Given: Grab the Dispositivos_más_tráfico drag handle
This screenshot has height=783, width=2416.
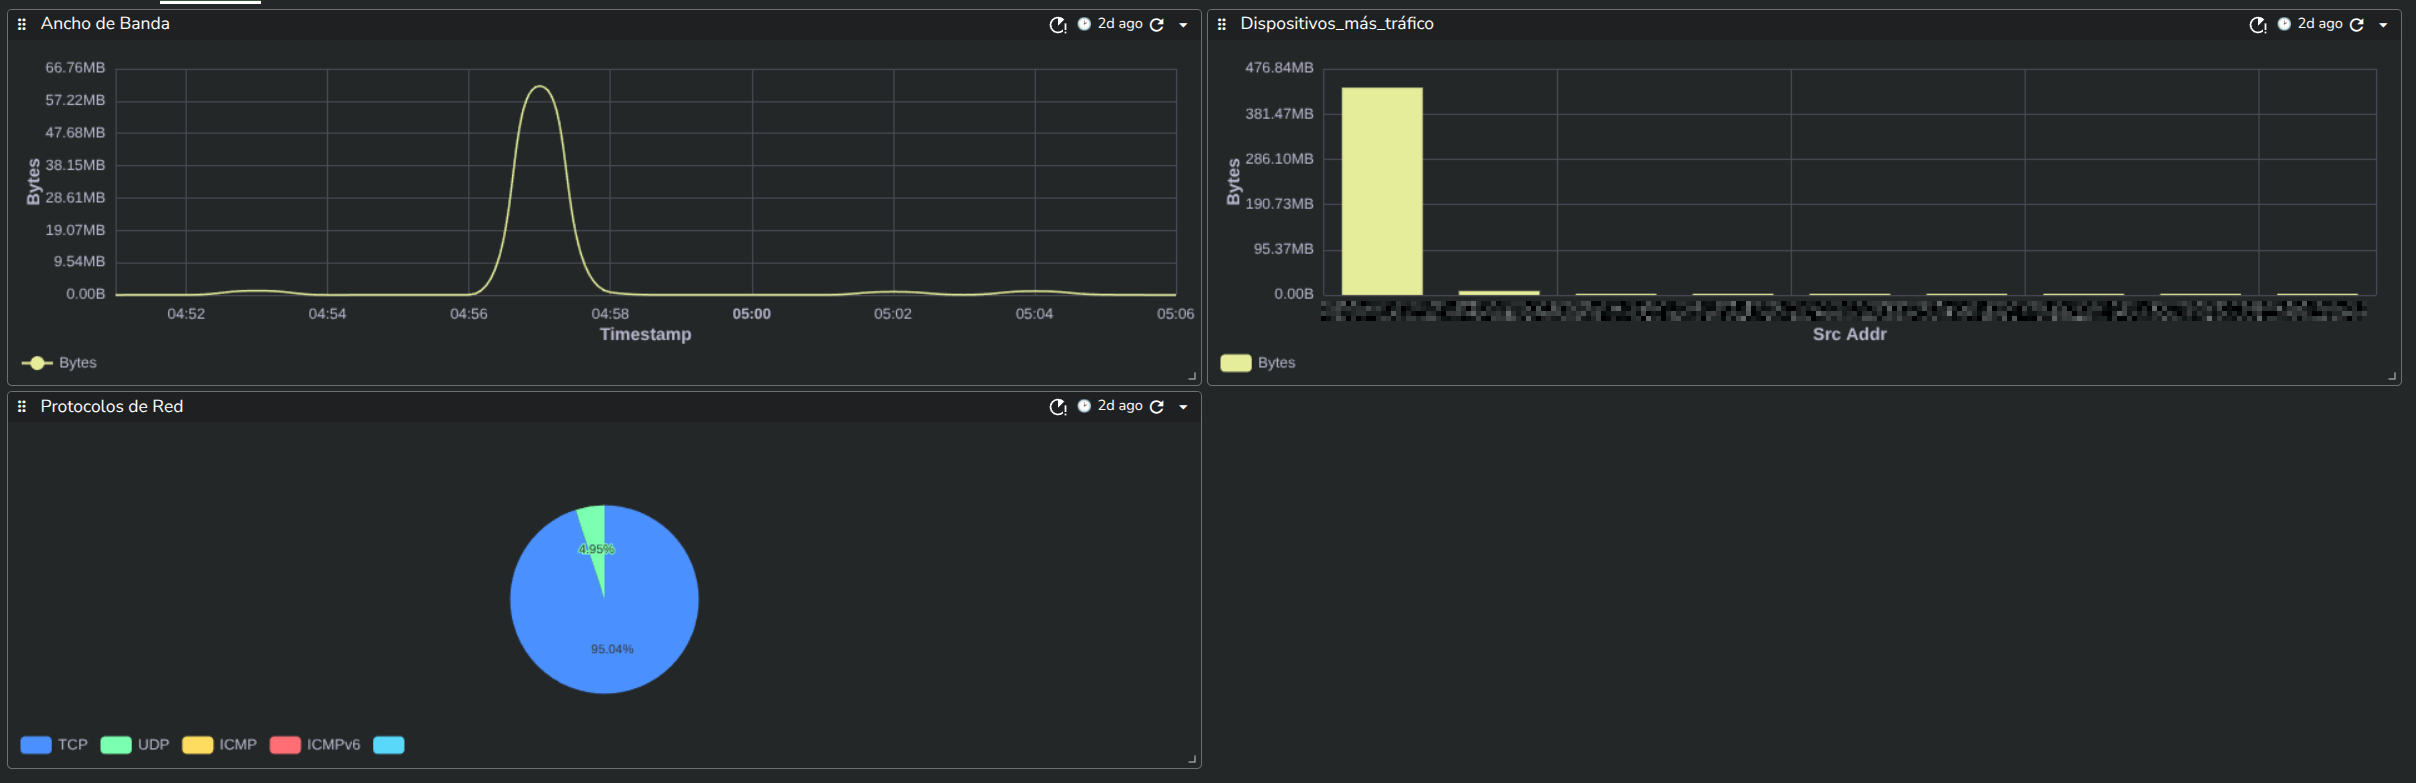Looking at the screenshot, I should pyautogui.click(x=1222, y=24).
